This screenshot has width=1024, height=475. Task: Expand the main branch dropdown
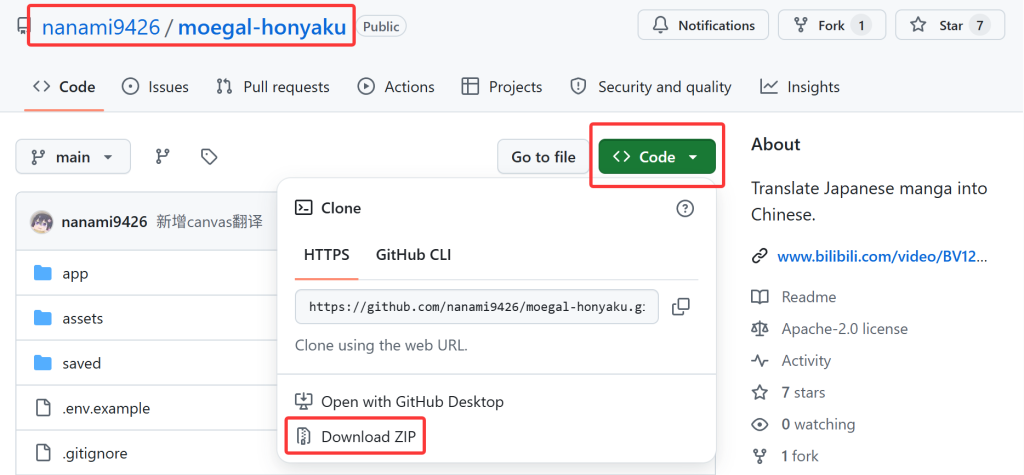pos(73,157)
